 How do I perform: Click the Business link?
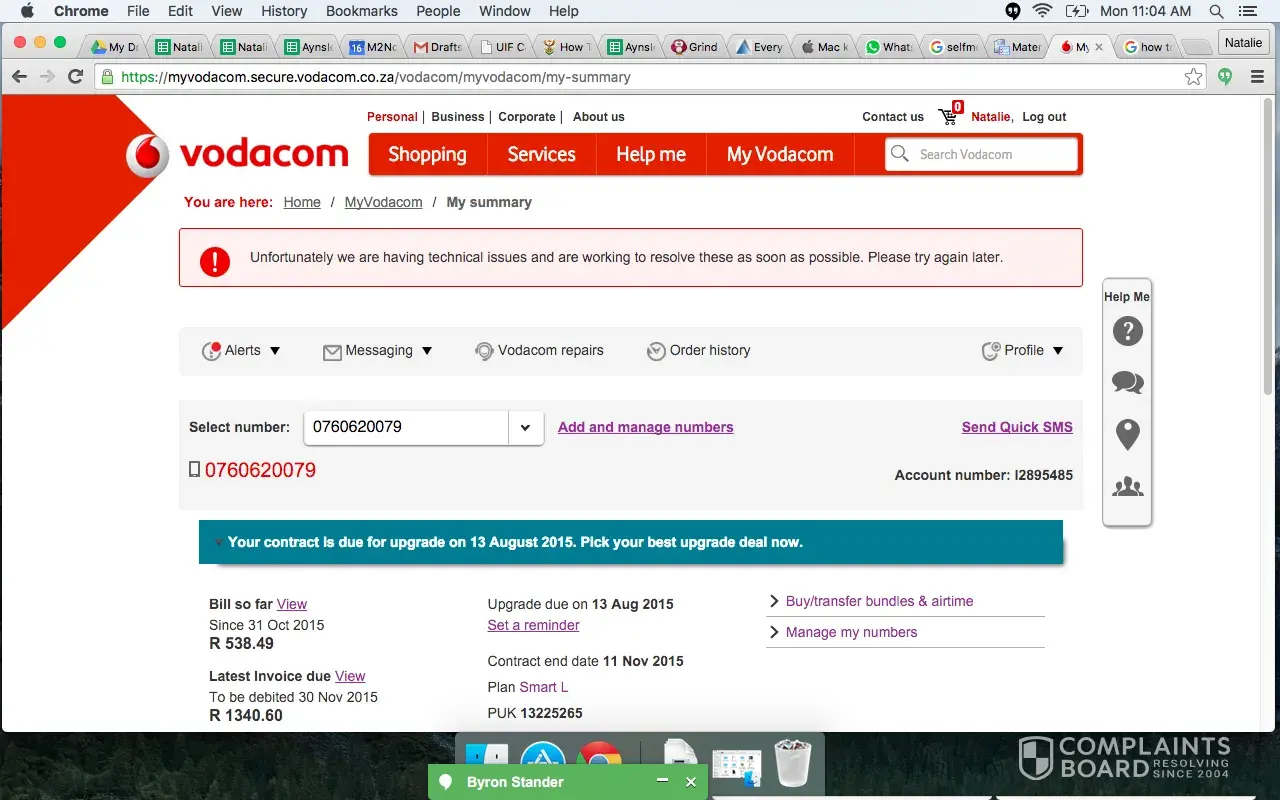tap(458, 117)
